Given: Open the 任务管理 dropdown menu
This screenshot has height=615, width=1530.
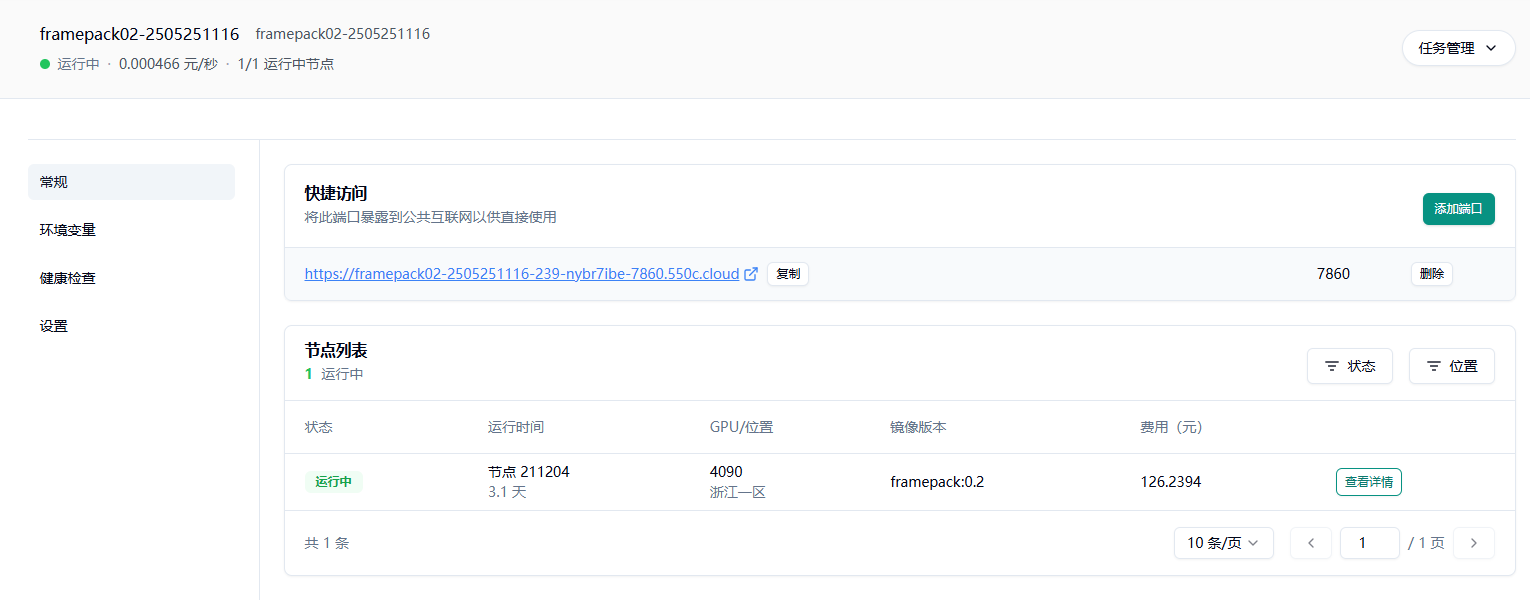Looking at the screenshot, I should click(1458, 48).
